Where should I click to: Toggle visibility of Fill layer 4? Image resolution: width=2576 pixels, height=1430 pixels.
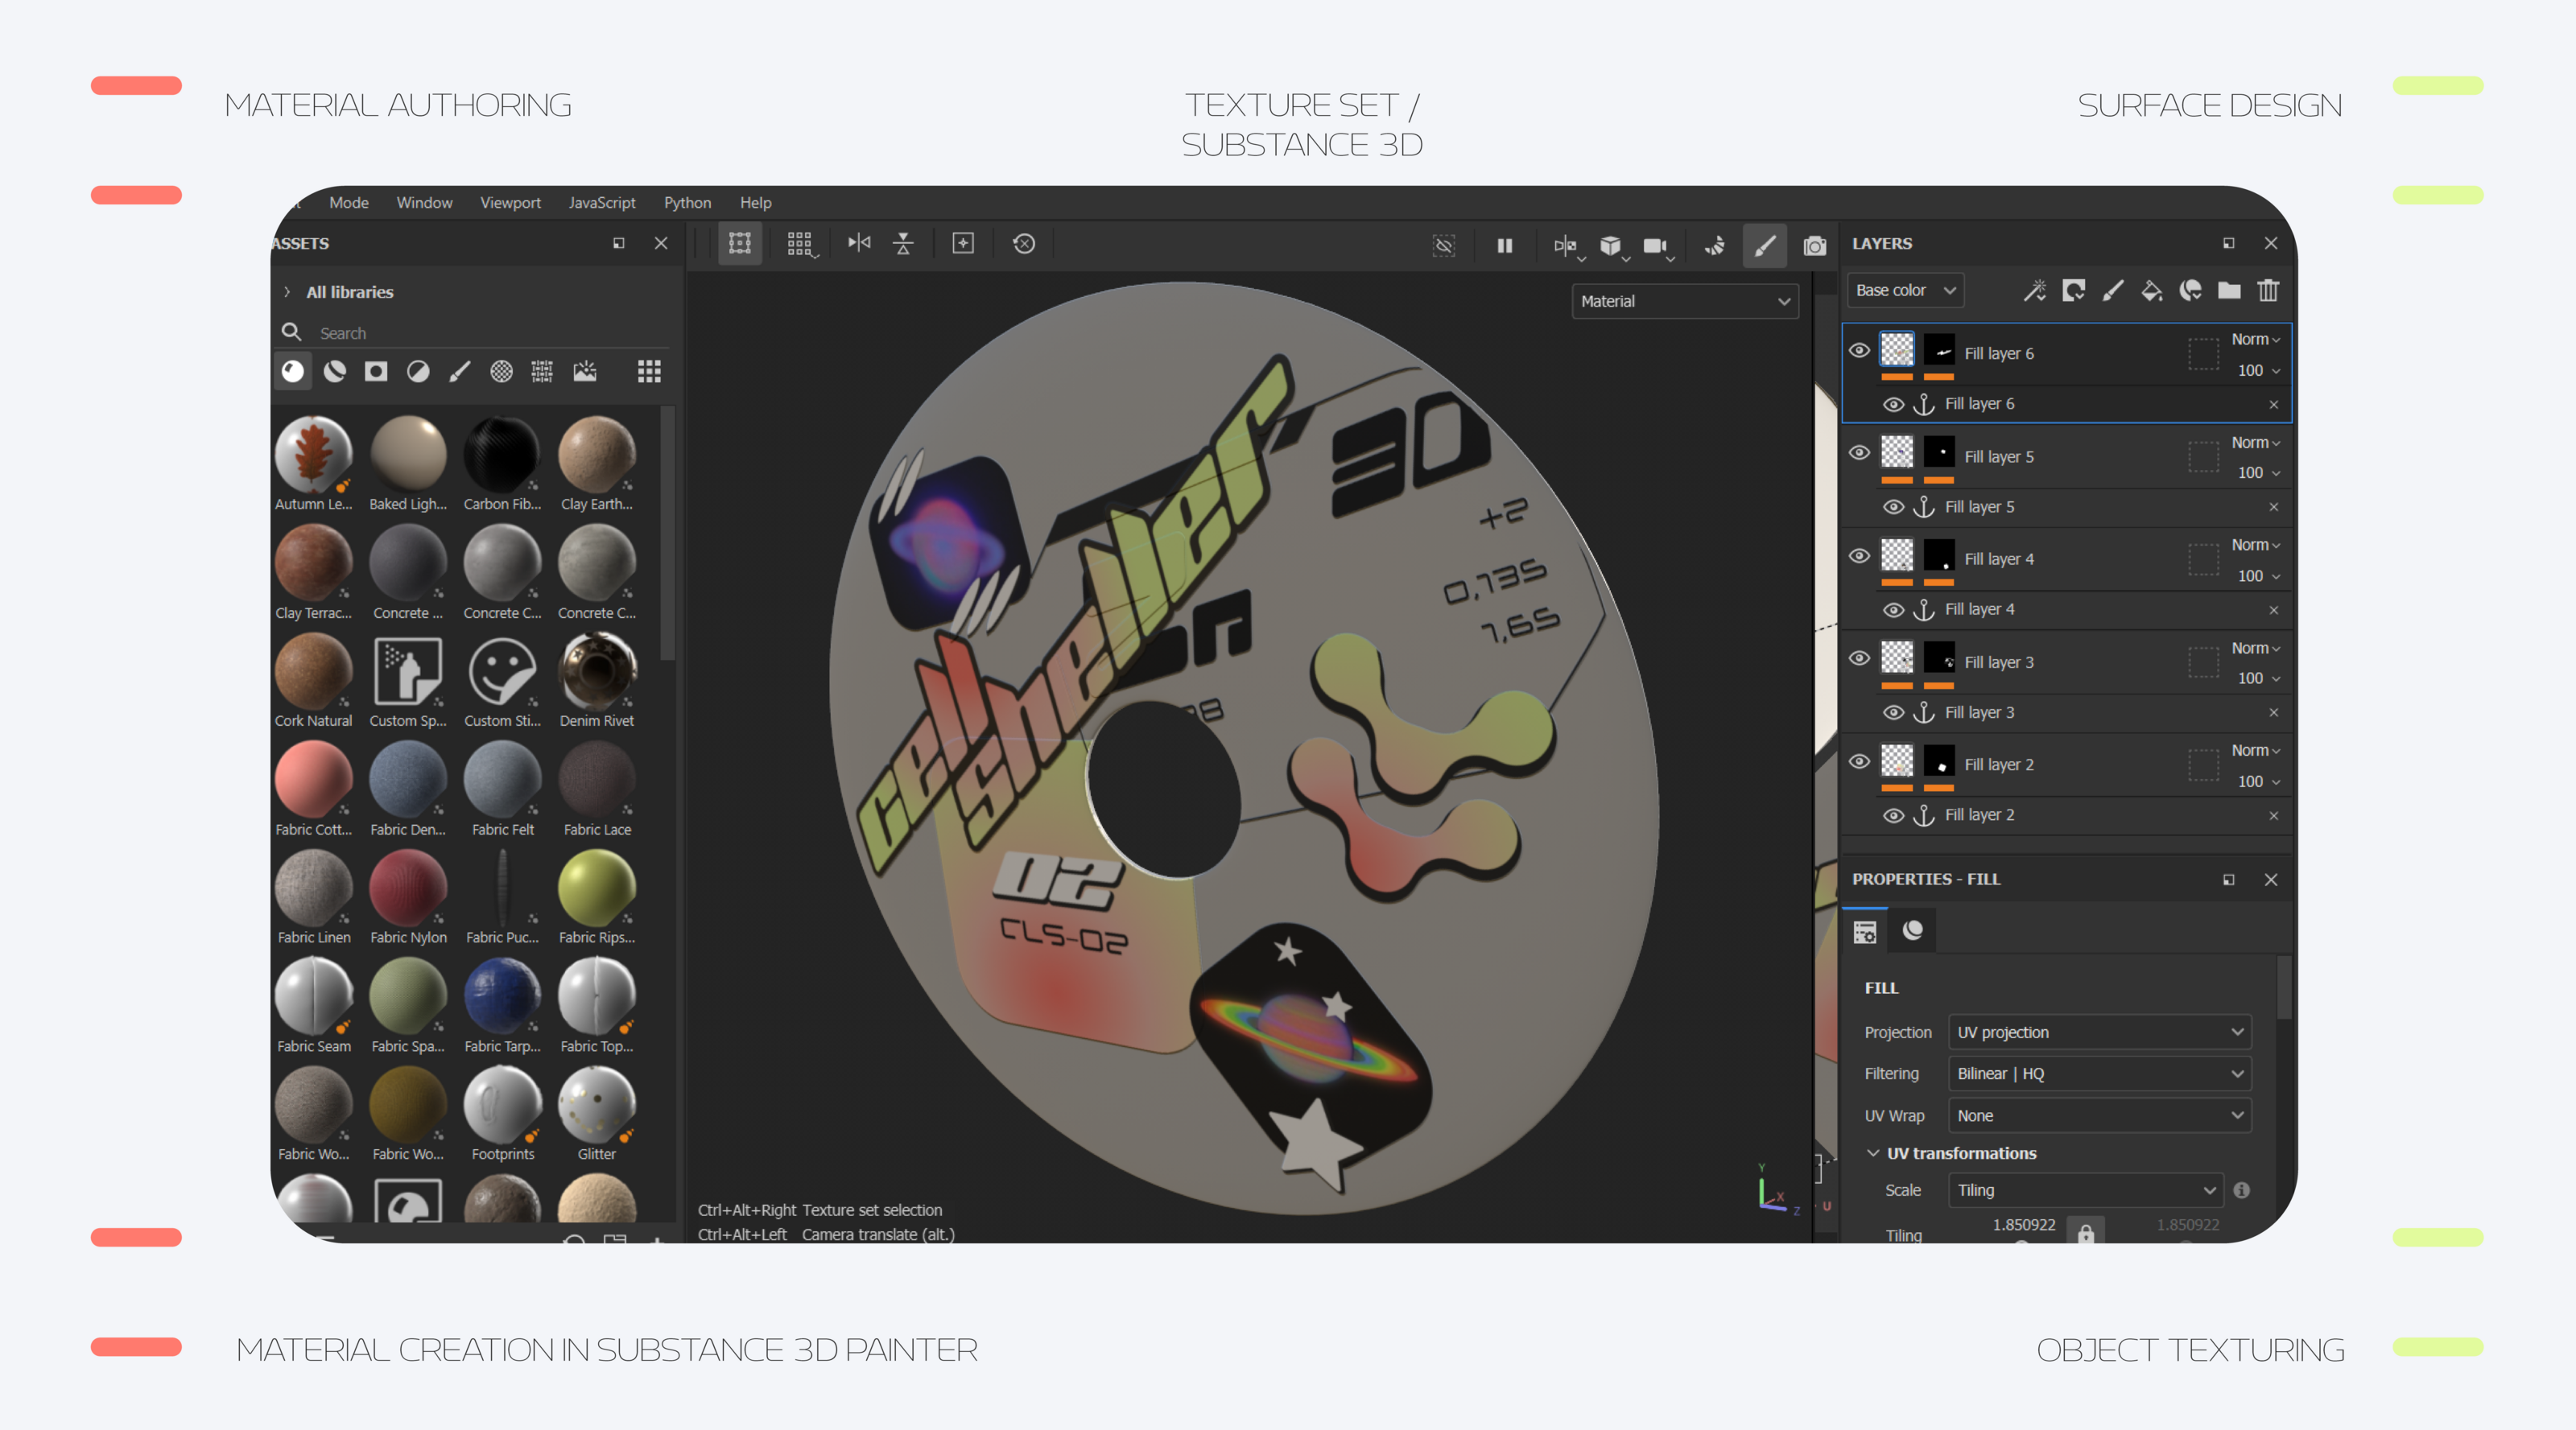point(1859,556)
